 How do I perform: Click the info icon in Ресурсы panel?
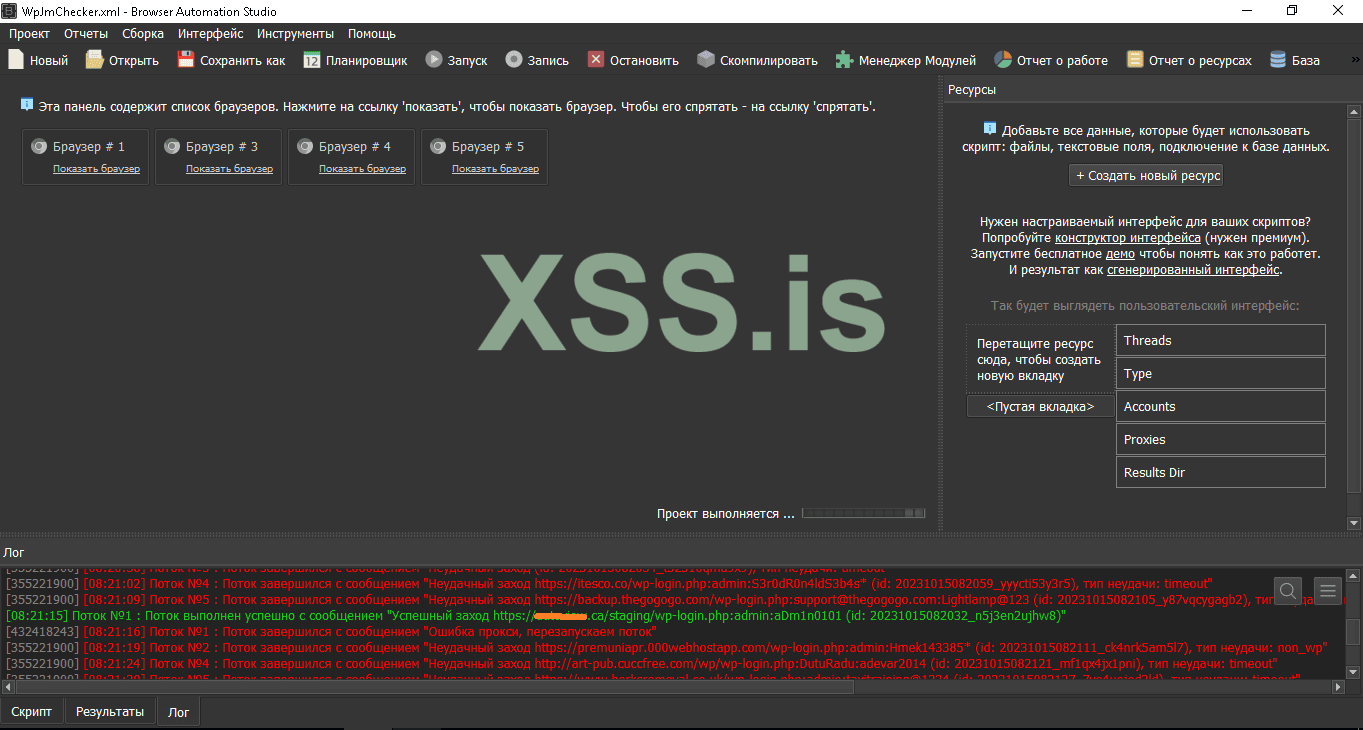pyautogui.click(x=990, y=129)
